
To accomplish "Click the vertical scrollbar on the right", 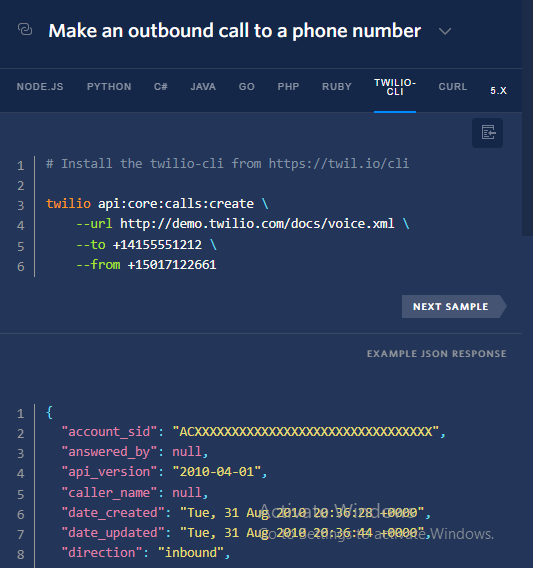I will [527, 118].
